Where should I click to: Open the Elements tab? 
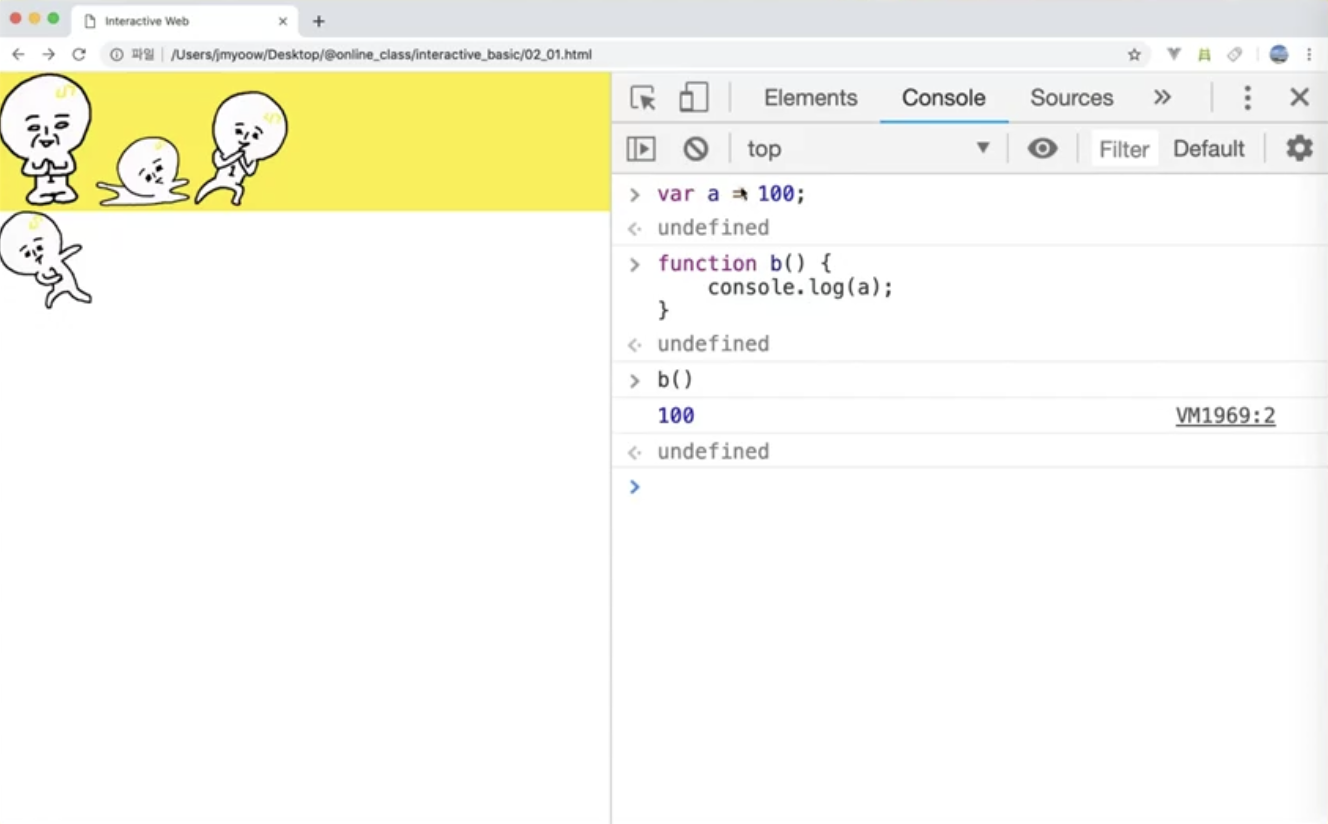coord(810,98)
